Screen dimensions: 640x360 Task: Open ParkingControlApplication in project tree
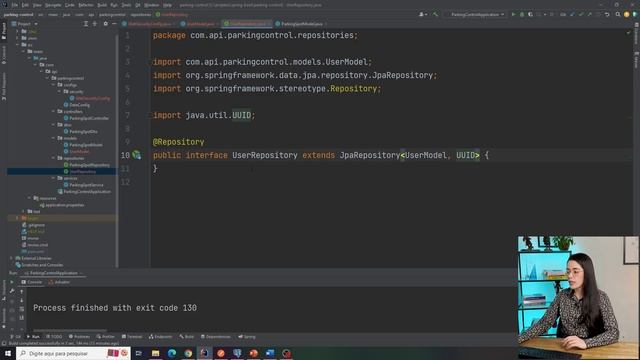[x=87, y=191]
